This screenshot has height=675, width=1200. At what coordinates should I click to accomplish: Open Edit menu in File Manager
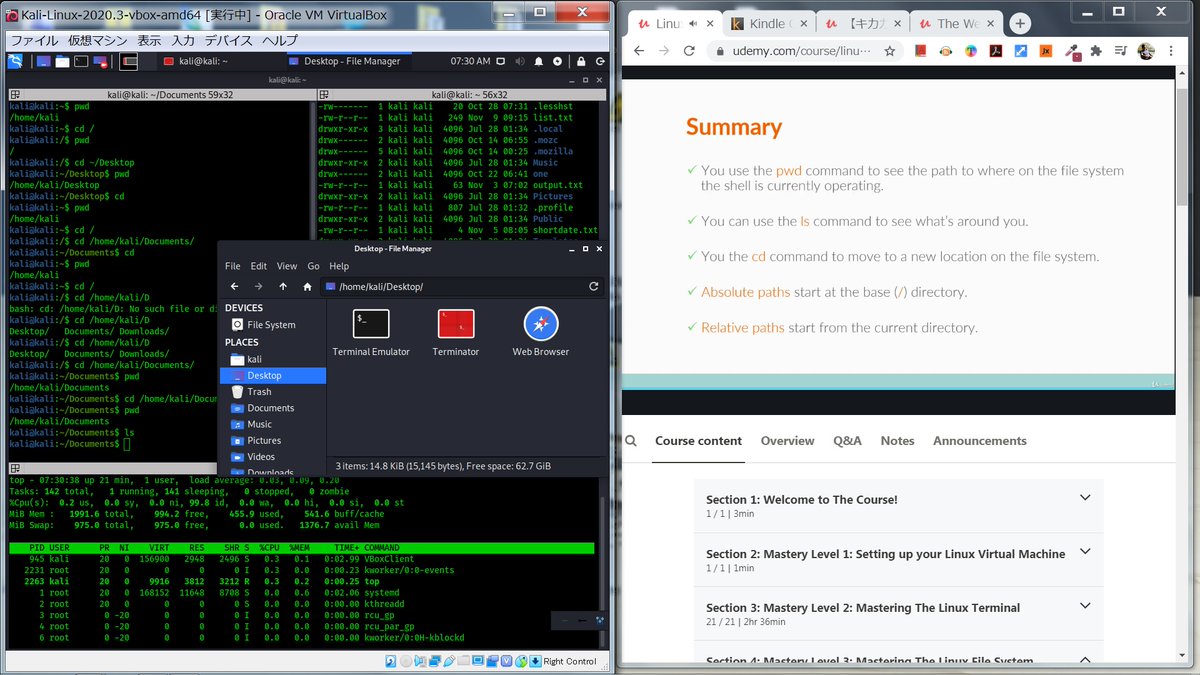click(259, 266)
